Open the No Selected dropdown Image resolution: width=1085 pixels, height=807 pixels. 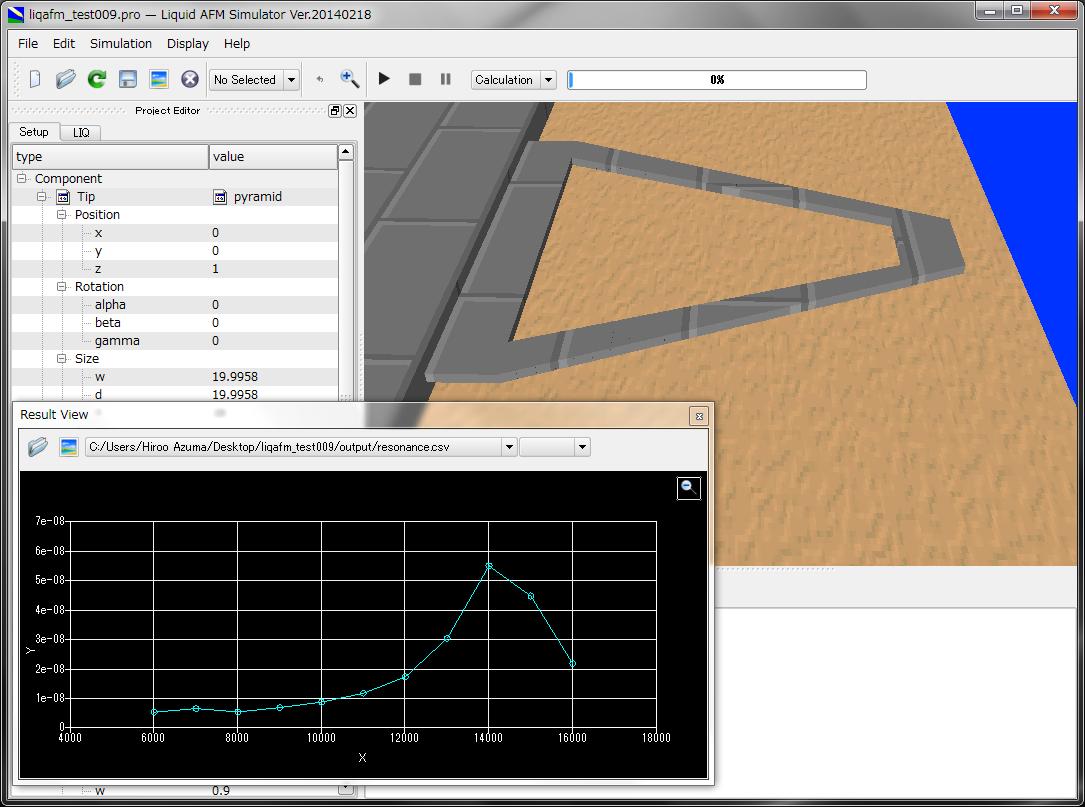(291, 80)
